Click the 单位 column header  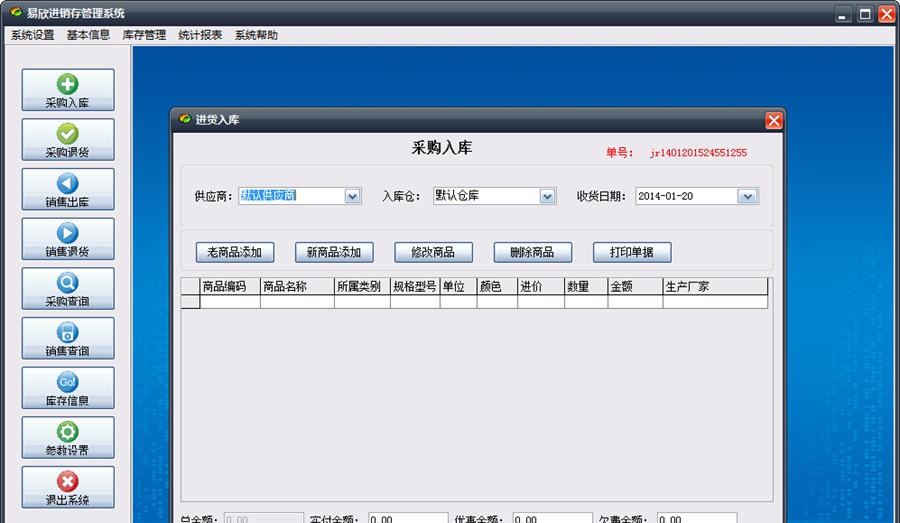(x=459, y=286)
